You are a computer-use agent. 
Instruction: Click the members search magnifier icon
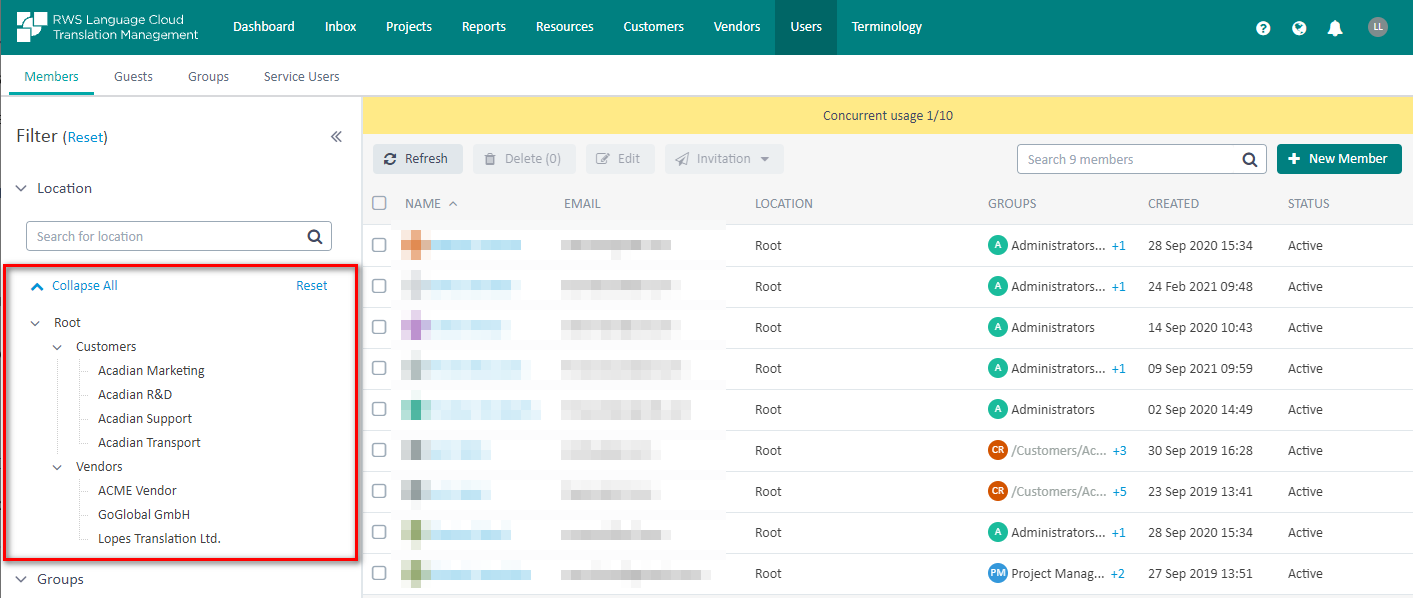[x=1250, y=159]
